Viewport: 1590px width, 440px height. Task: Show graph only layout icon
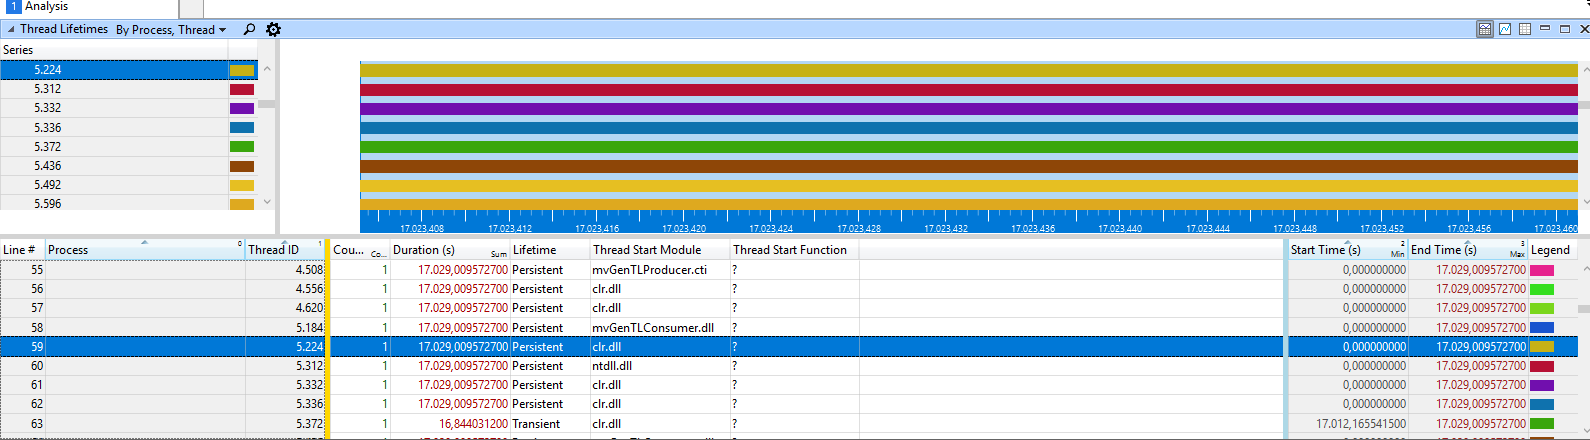pyautogui.click(x=1505, y=29)
